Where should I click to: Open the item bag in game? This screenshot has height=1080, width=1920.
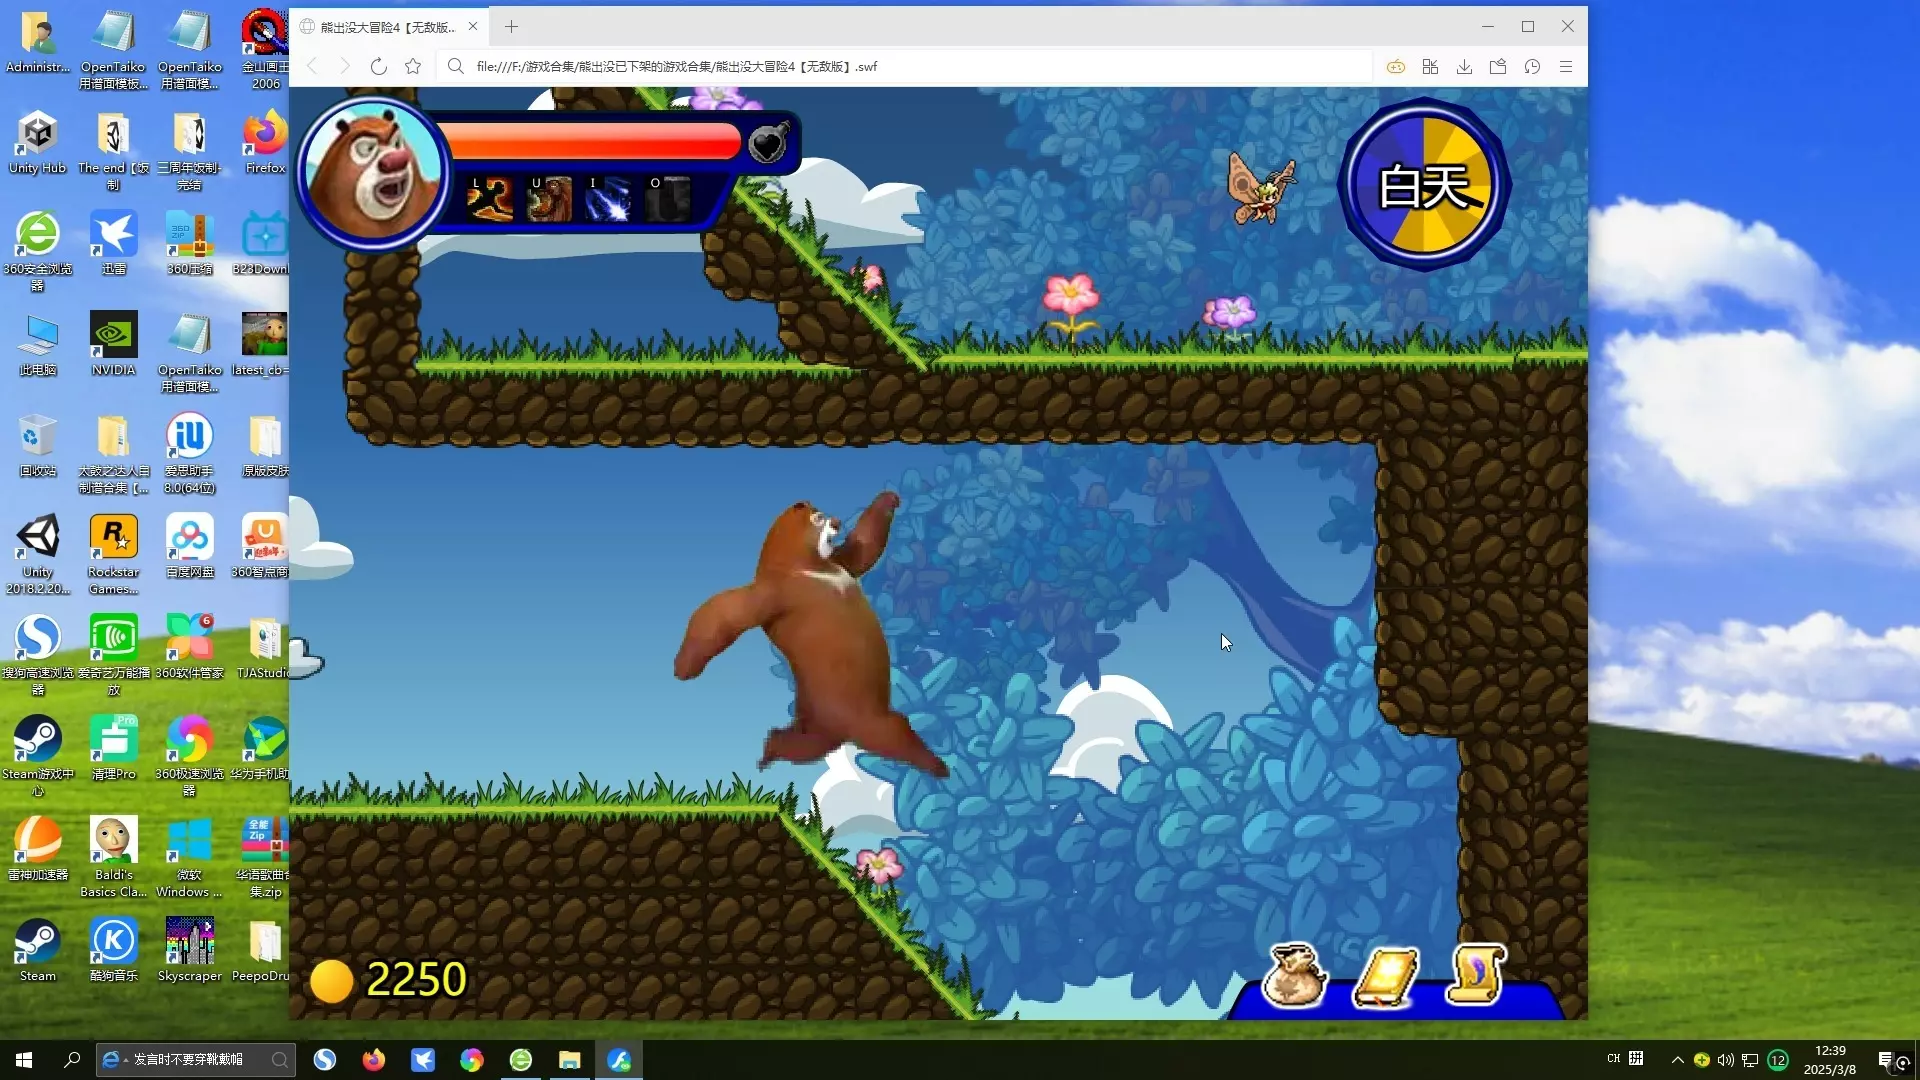coord(1295,975)
